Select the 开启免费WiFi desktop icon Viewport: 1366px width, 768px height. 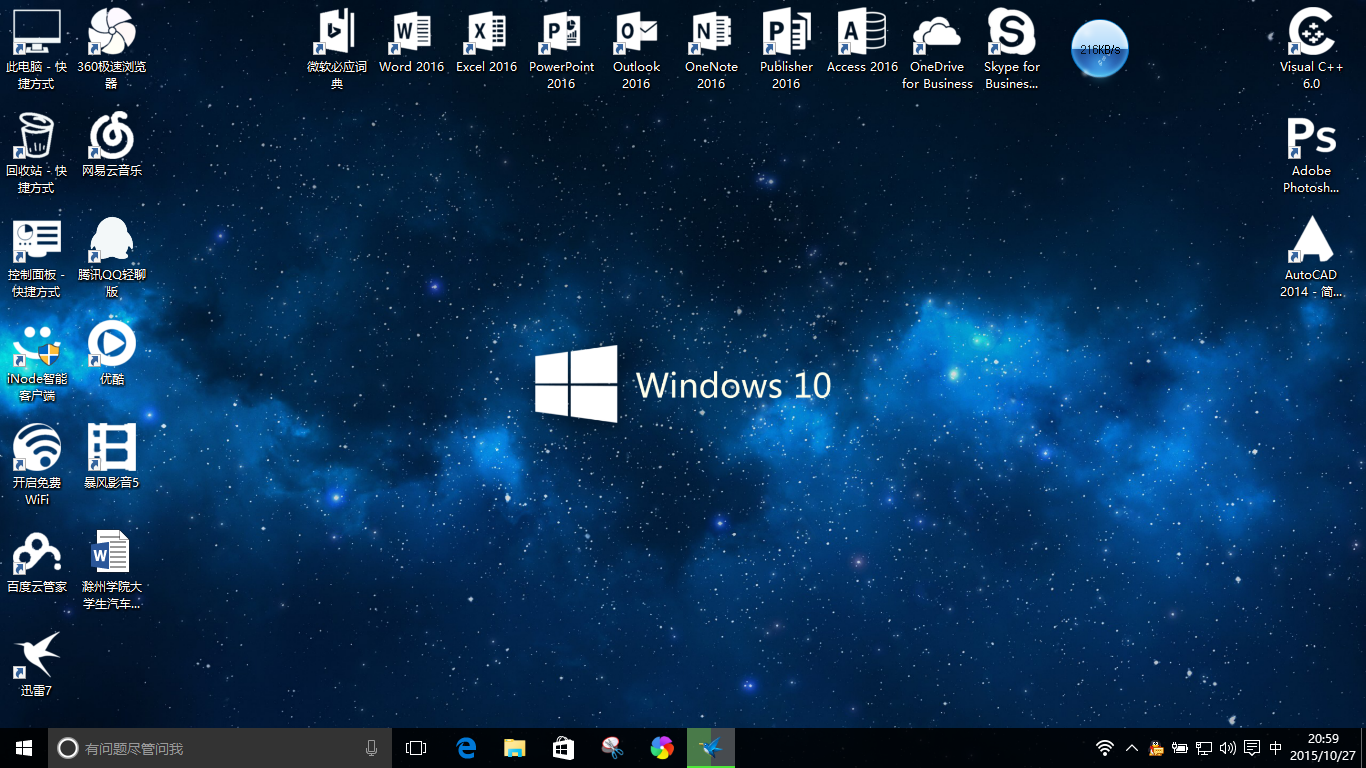click(37, 466)
